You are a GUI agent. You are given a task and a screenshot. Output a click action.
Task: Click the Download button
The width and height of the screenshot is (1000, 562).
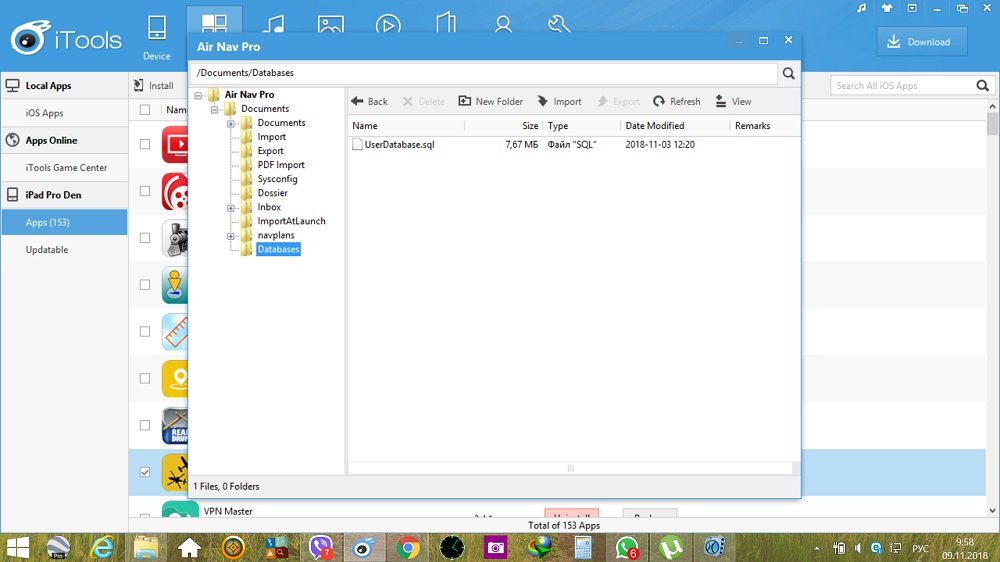(x=921, y=41)
